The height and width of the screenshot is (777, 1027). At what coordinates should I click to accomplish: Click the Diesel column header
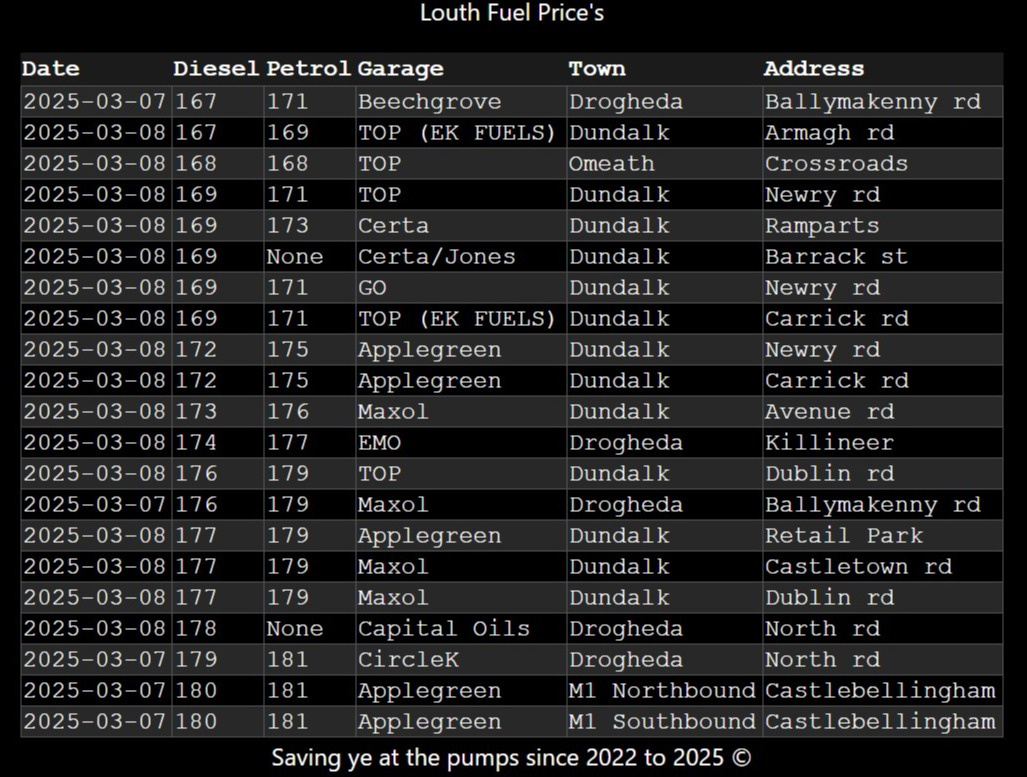pyautogui.click(x=218, y=69)
